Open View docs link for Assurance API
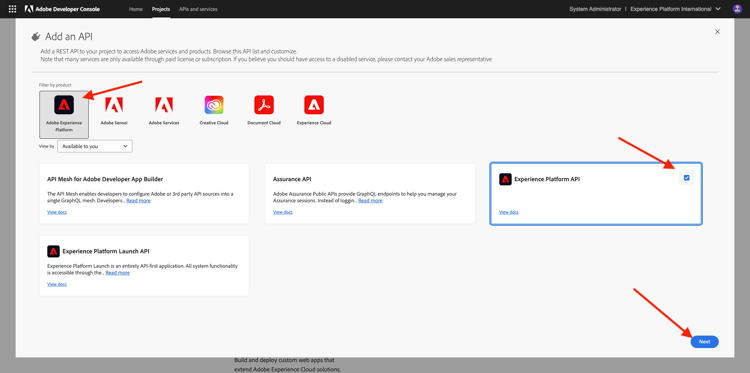 pyautogui.click(x=283, y=212)
